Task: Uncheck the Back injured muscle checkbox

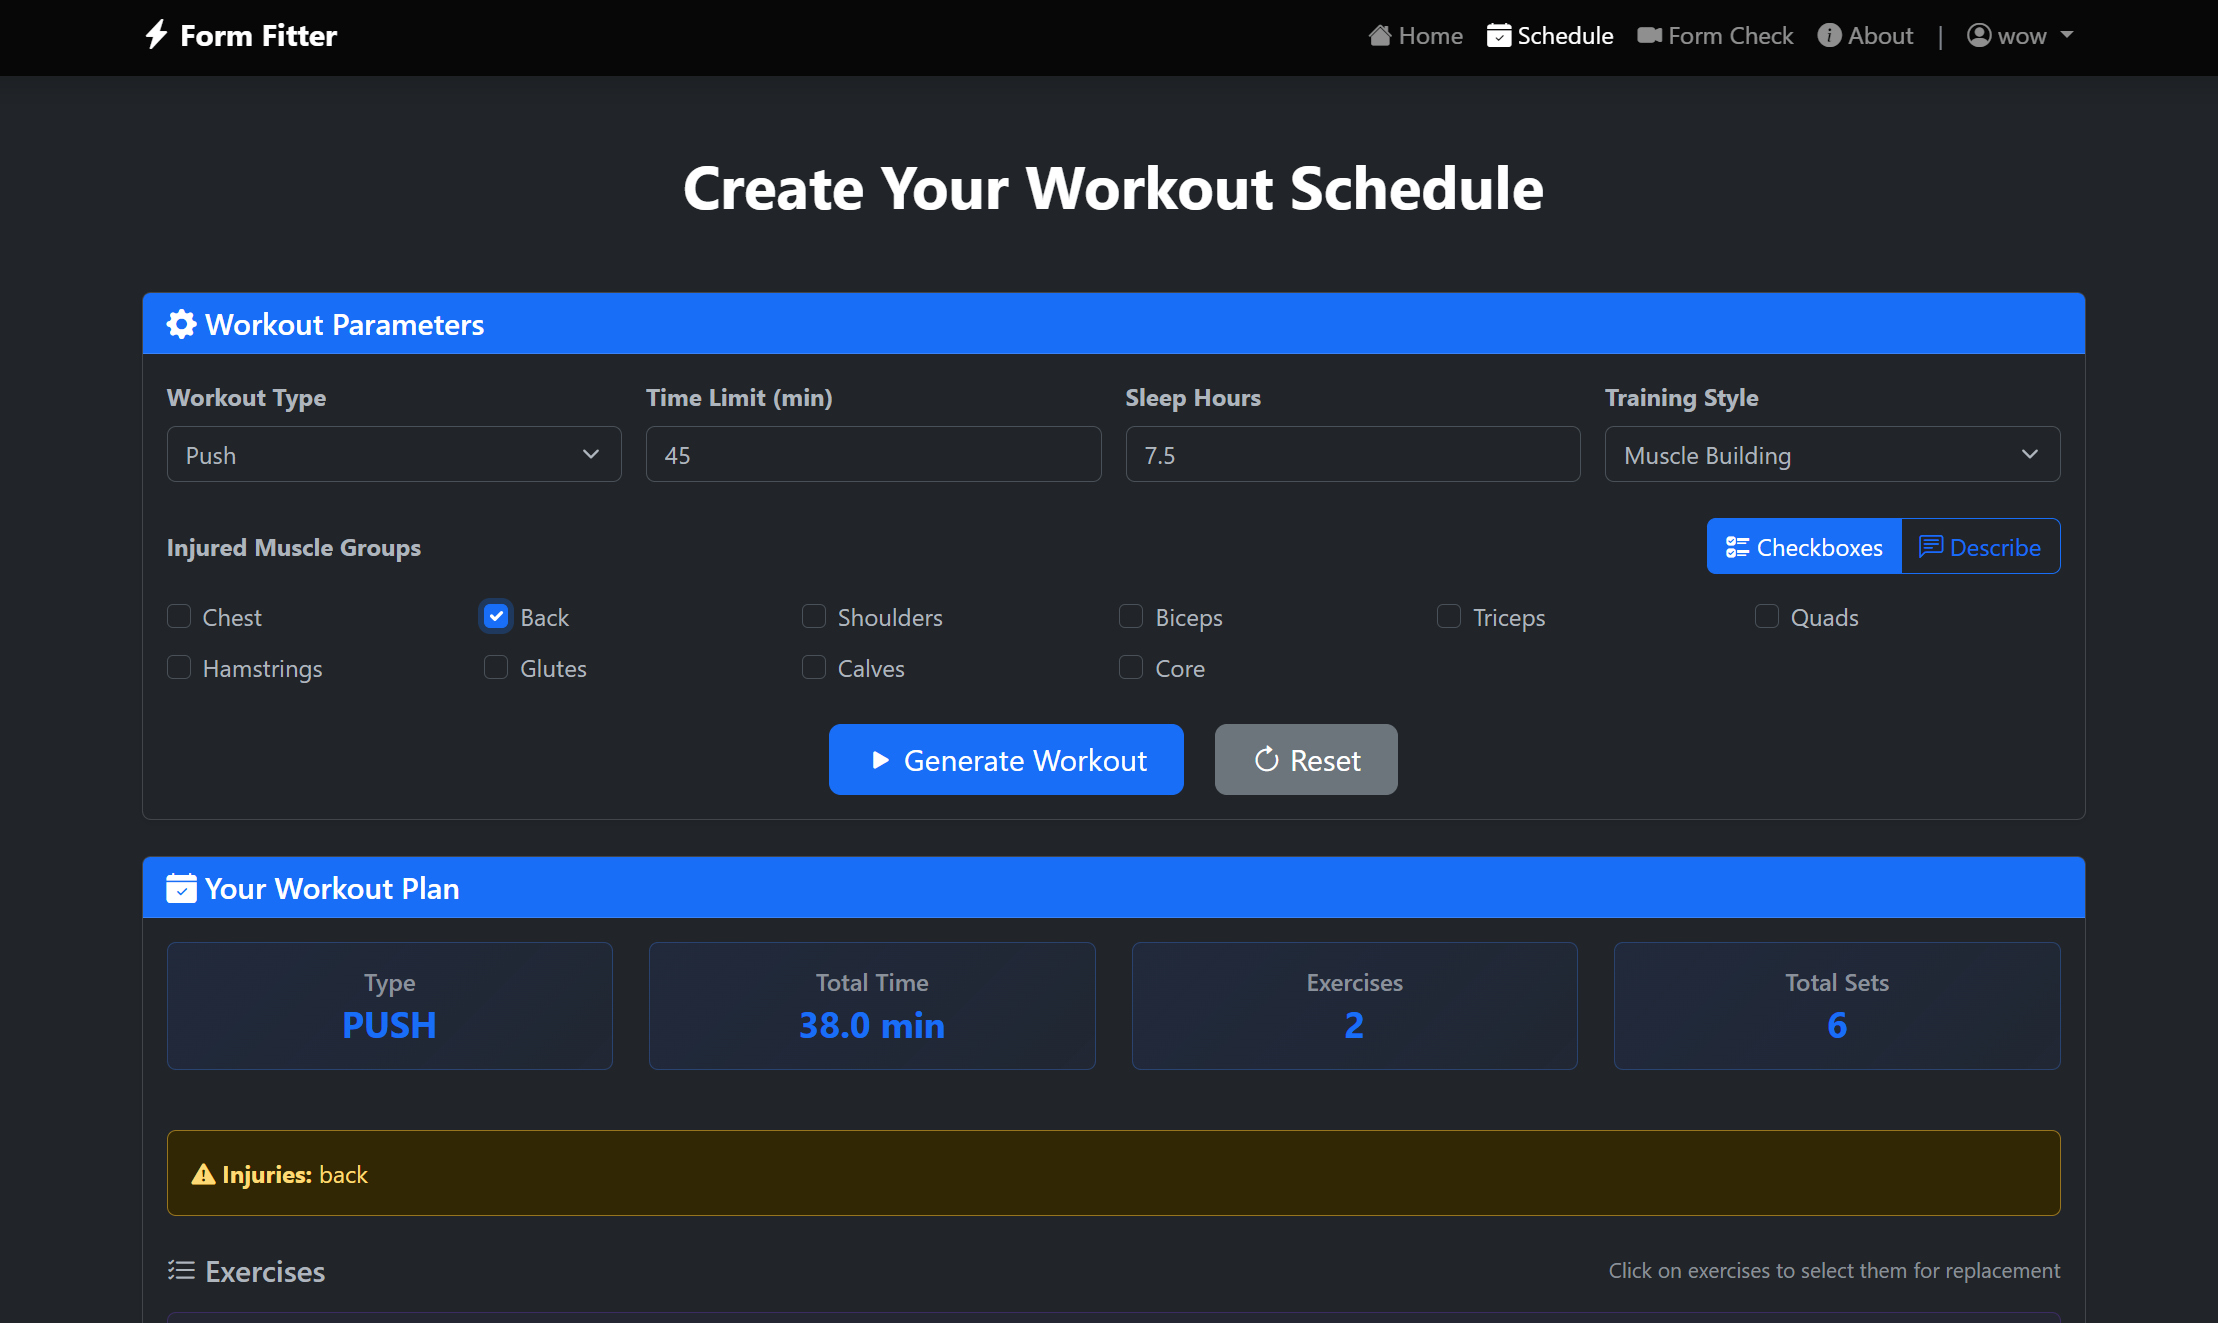Action: [496, 616]
